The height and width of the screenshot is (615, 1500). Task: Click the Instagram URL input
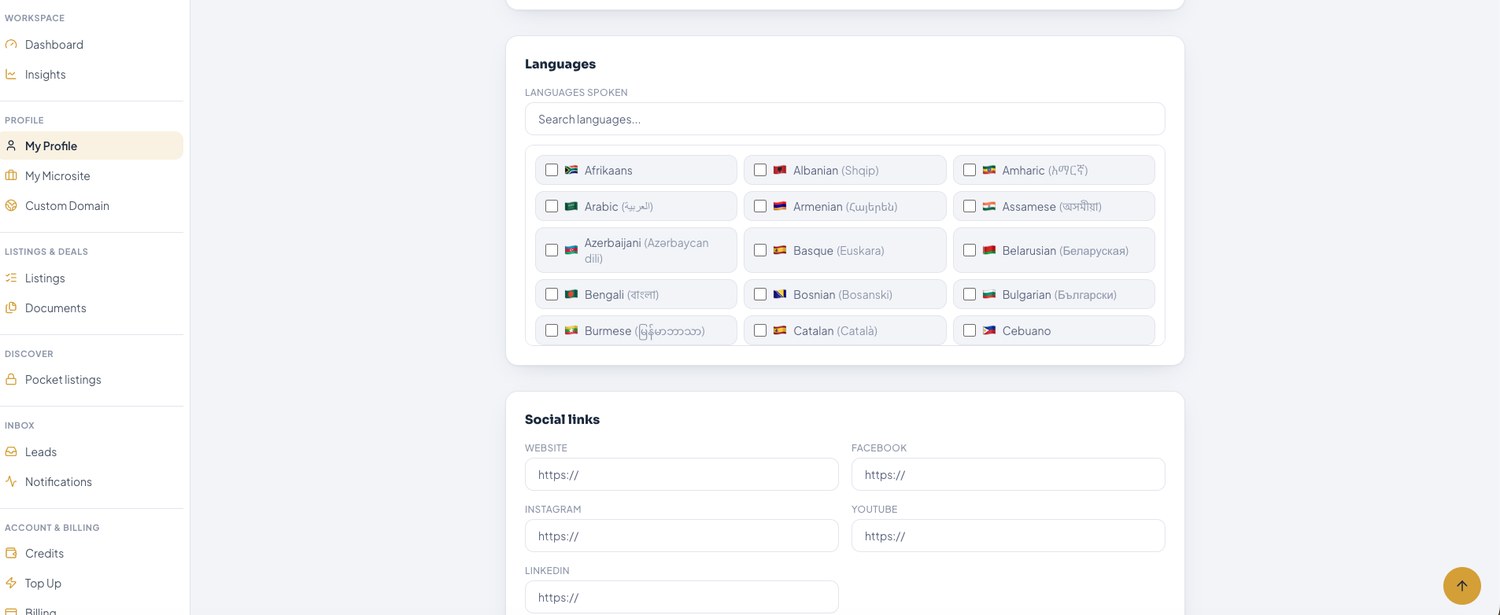coord(681,536)
